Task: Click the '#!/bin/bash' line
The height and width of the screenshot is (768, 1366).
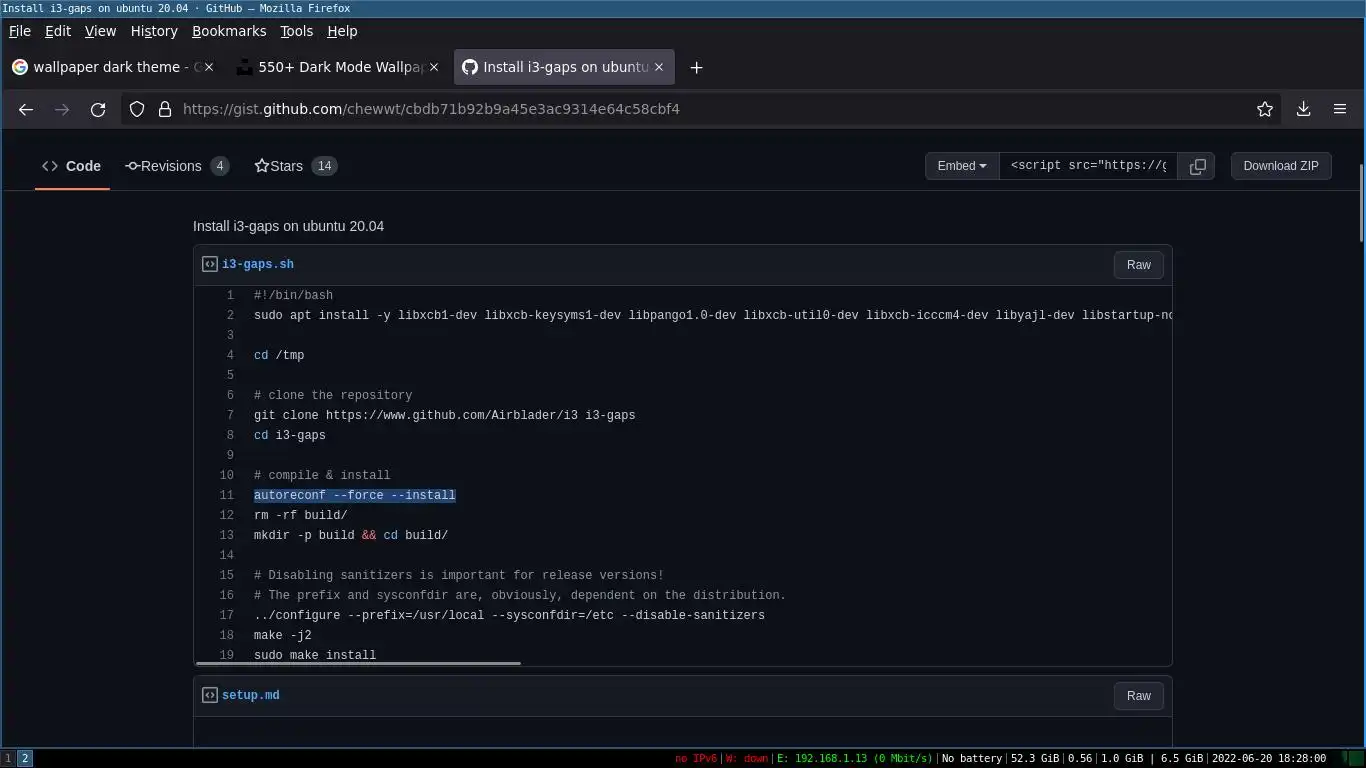Action: (293, 295)
